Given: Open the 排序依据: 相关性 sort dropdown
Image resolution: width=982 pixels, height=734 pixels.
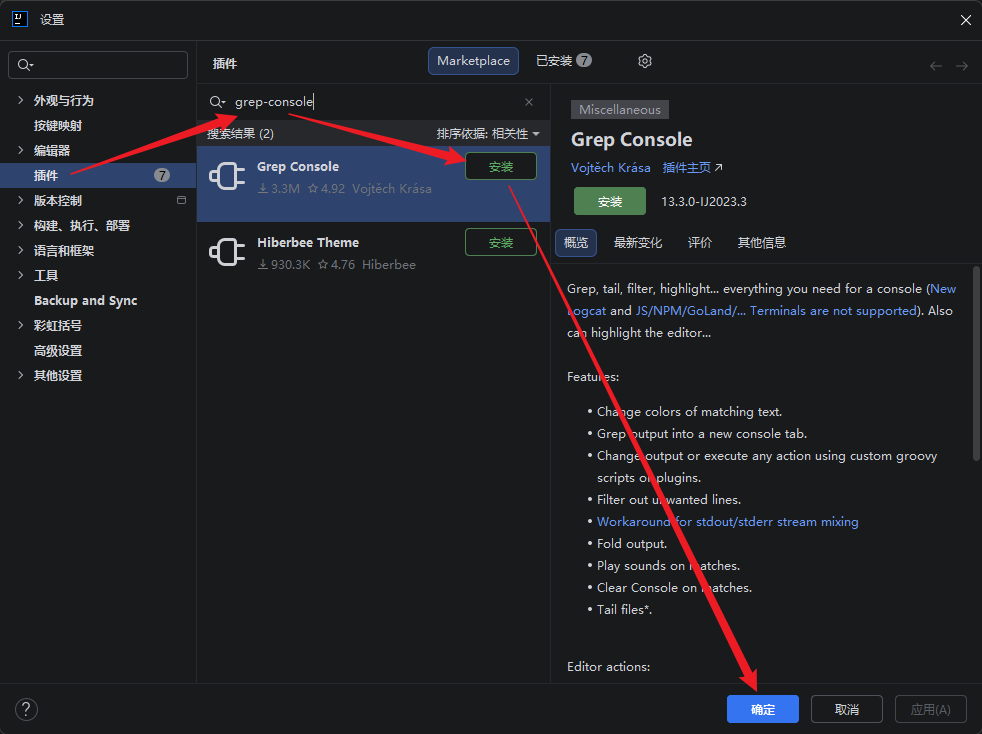Looking at the screenshot, I should coord(488,133).
